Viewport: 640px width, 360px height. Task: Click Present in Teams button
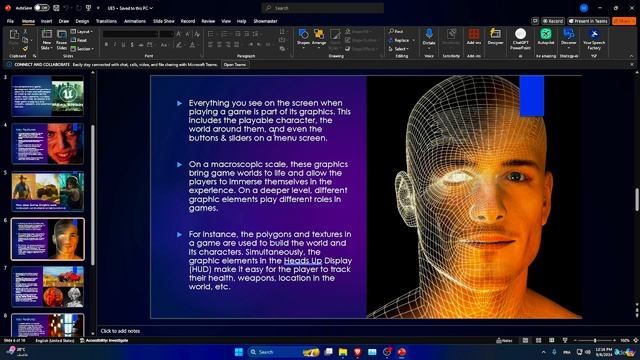588,21
